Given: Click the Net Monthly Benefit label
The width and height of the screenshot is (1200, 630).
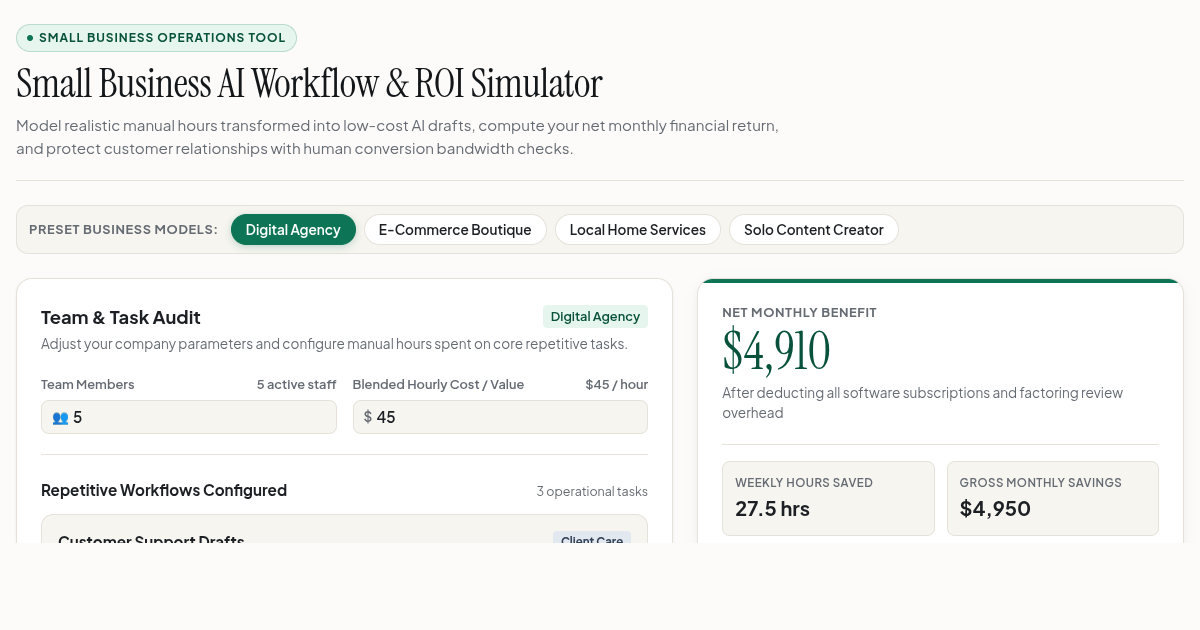Looking at the screenshot, I should pos(799,313).
